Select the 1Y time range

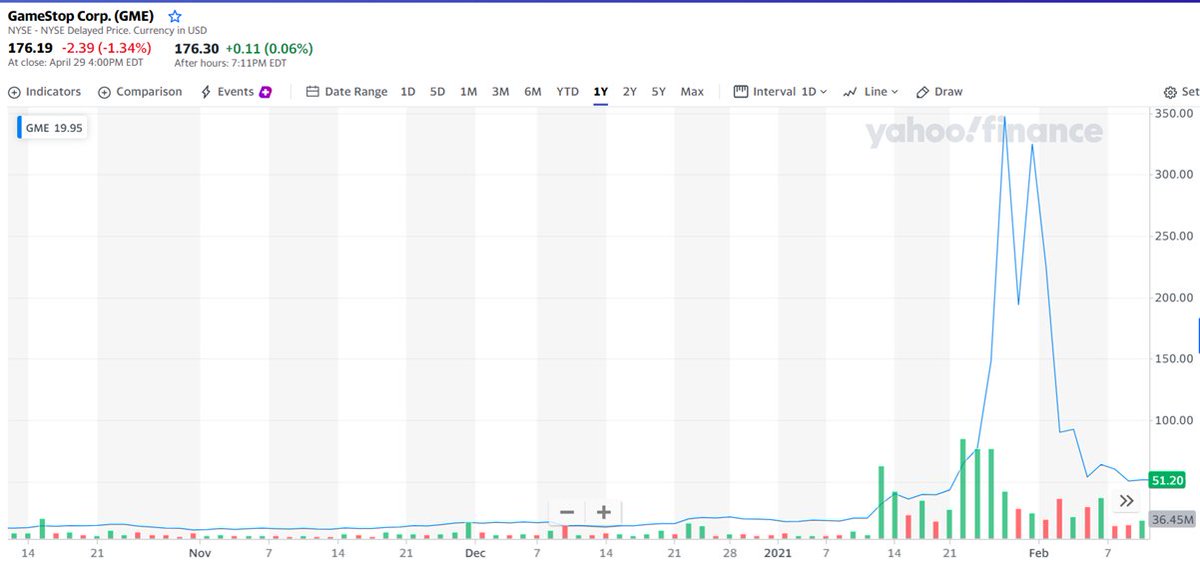click(601, 91)
